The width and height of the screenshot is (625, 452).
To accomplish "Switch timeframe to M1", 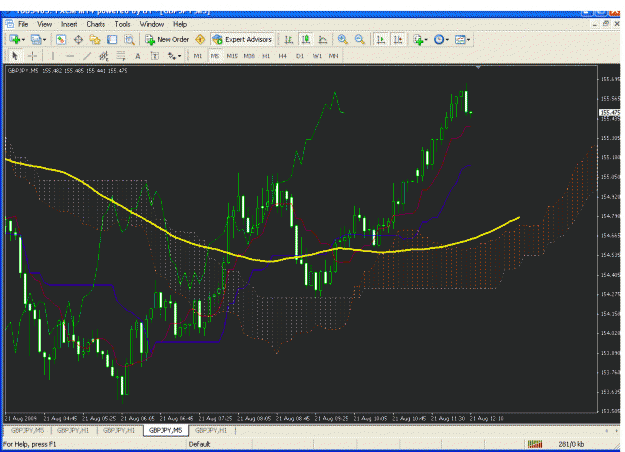I will (198, 56).
